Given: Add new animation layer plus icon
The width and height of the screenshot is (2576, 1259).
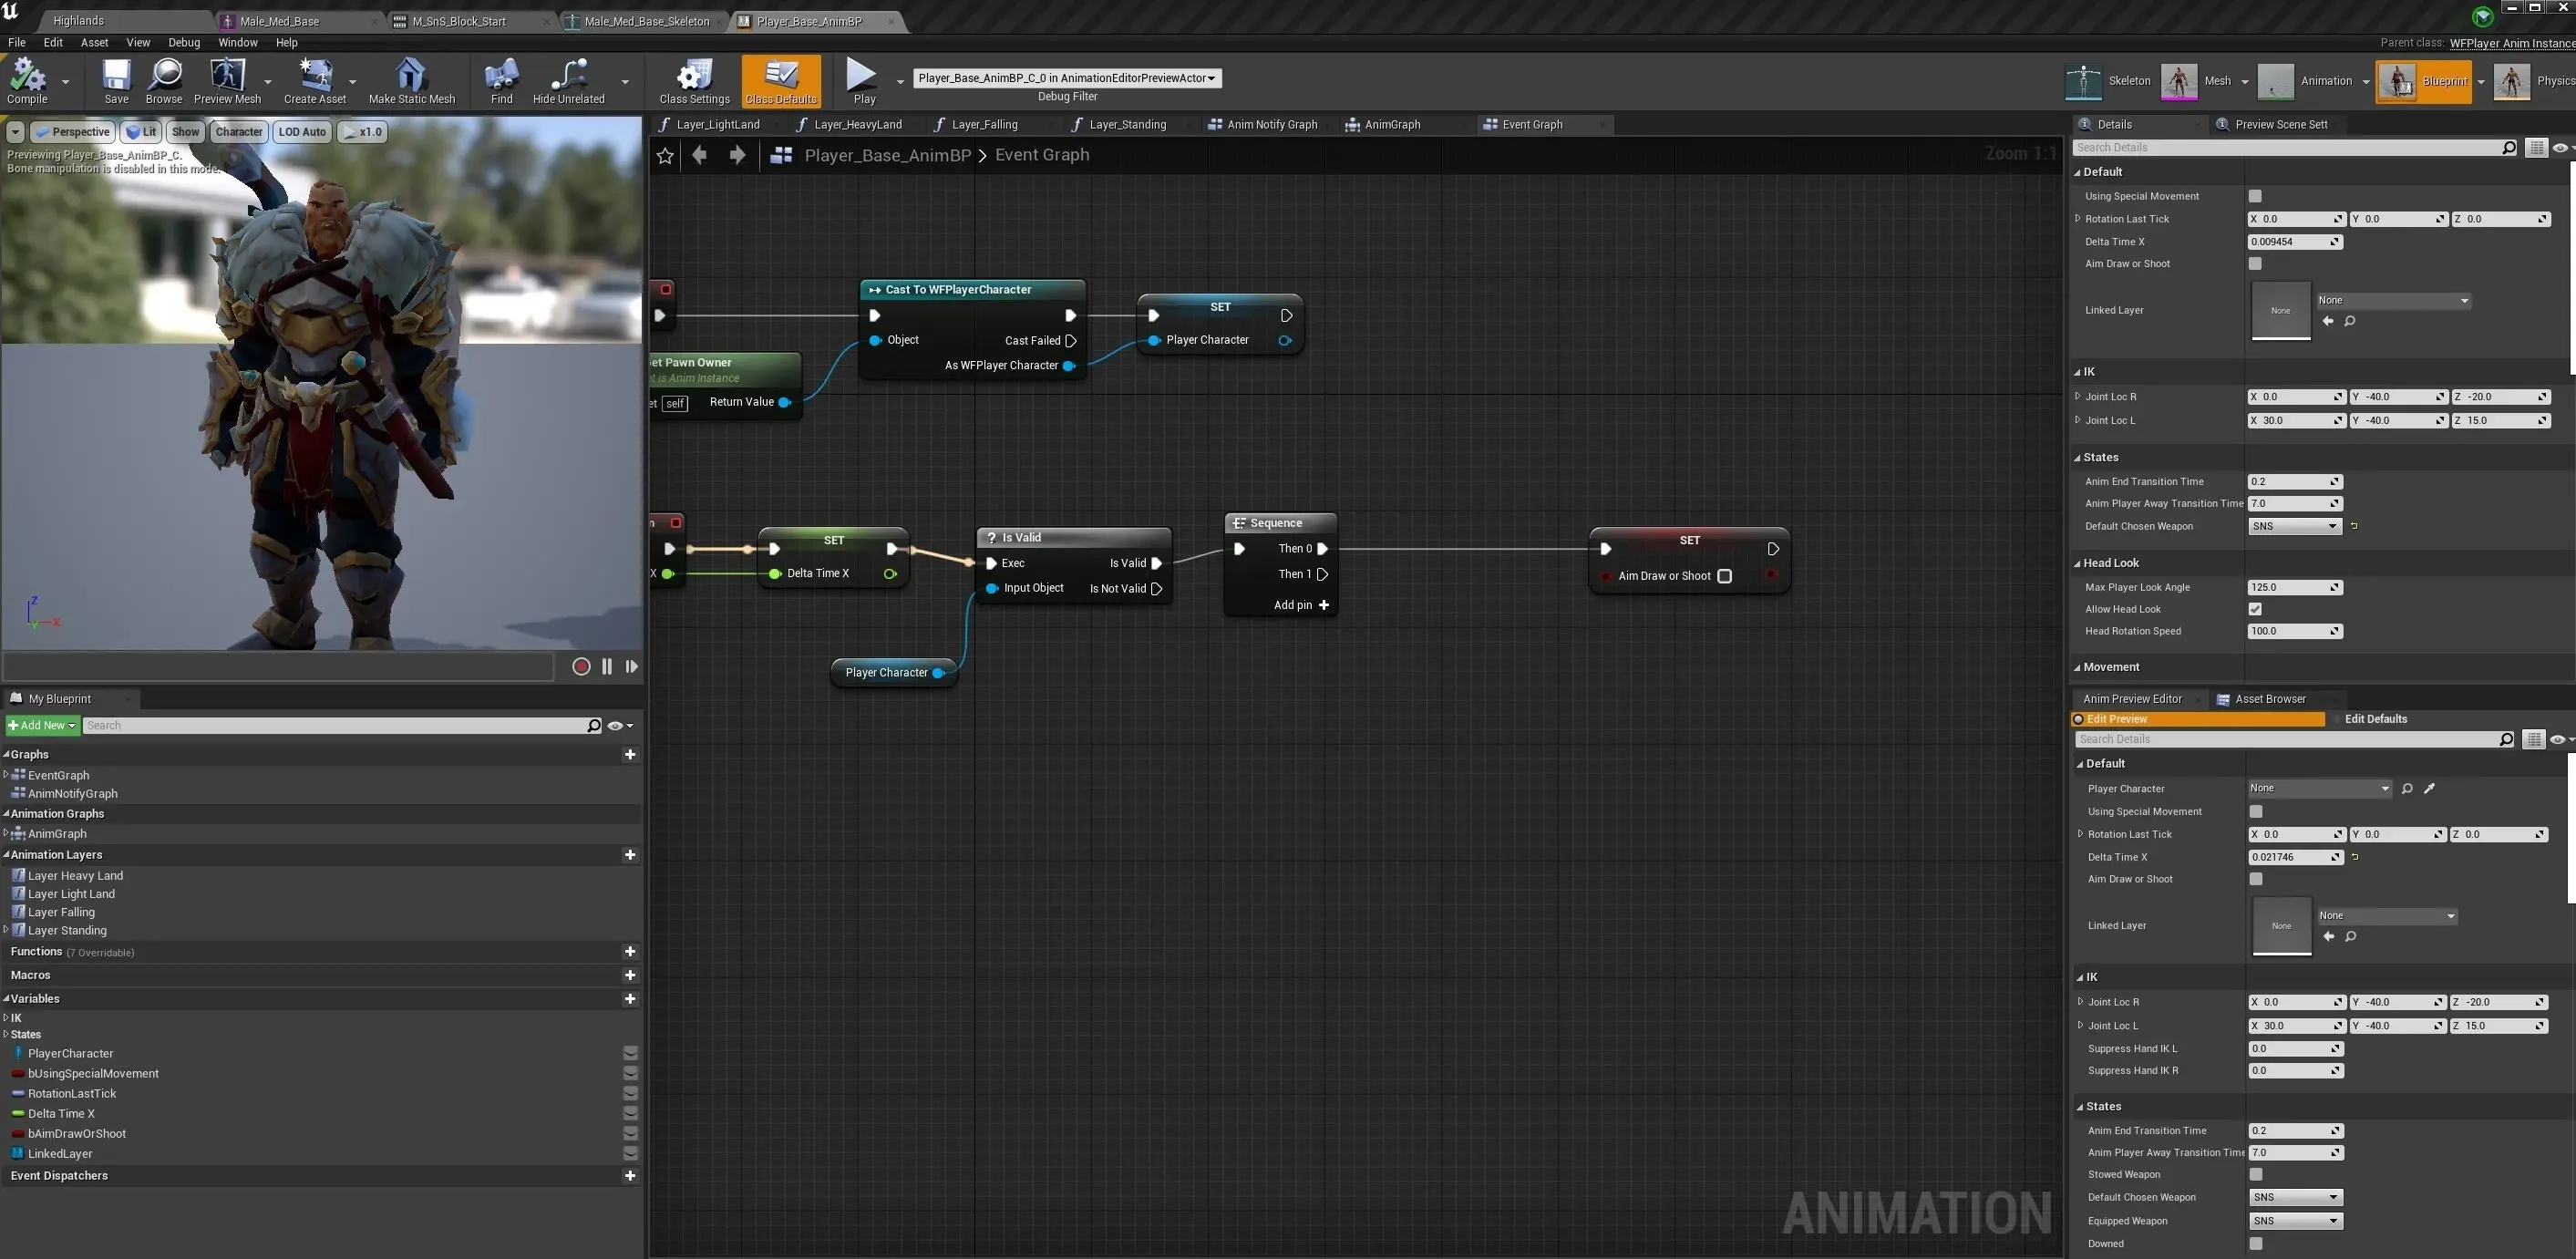Looking at the screenshot, I should (x=630, y=855).
